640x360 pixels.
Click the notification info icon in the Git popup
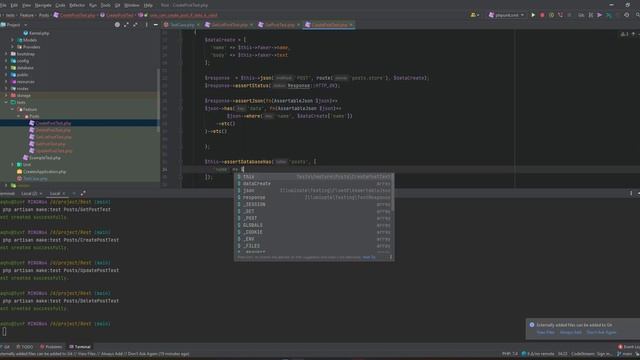point(532,325)
